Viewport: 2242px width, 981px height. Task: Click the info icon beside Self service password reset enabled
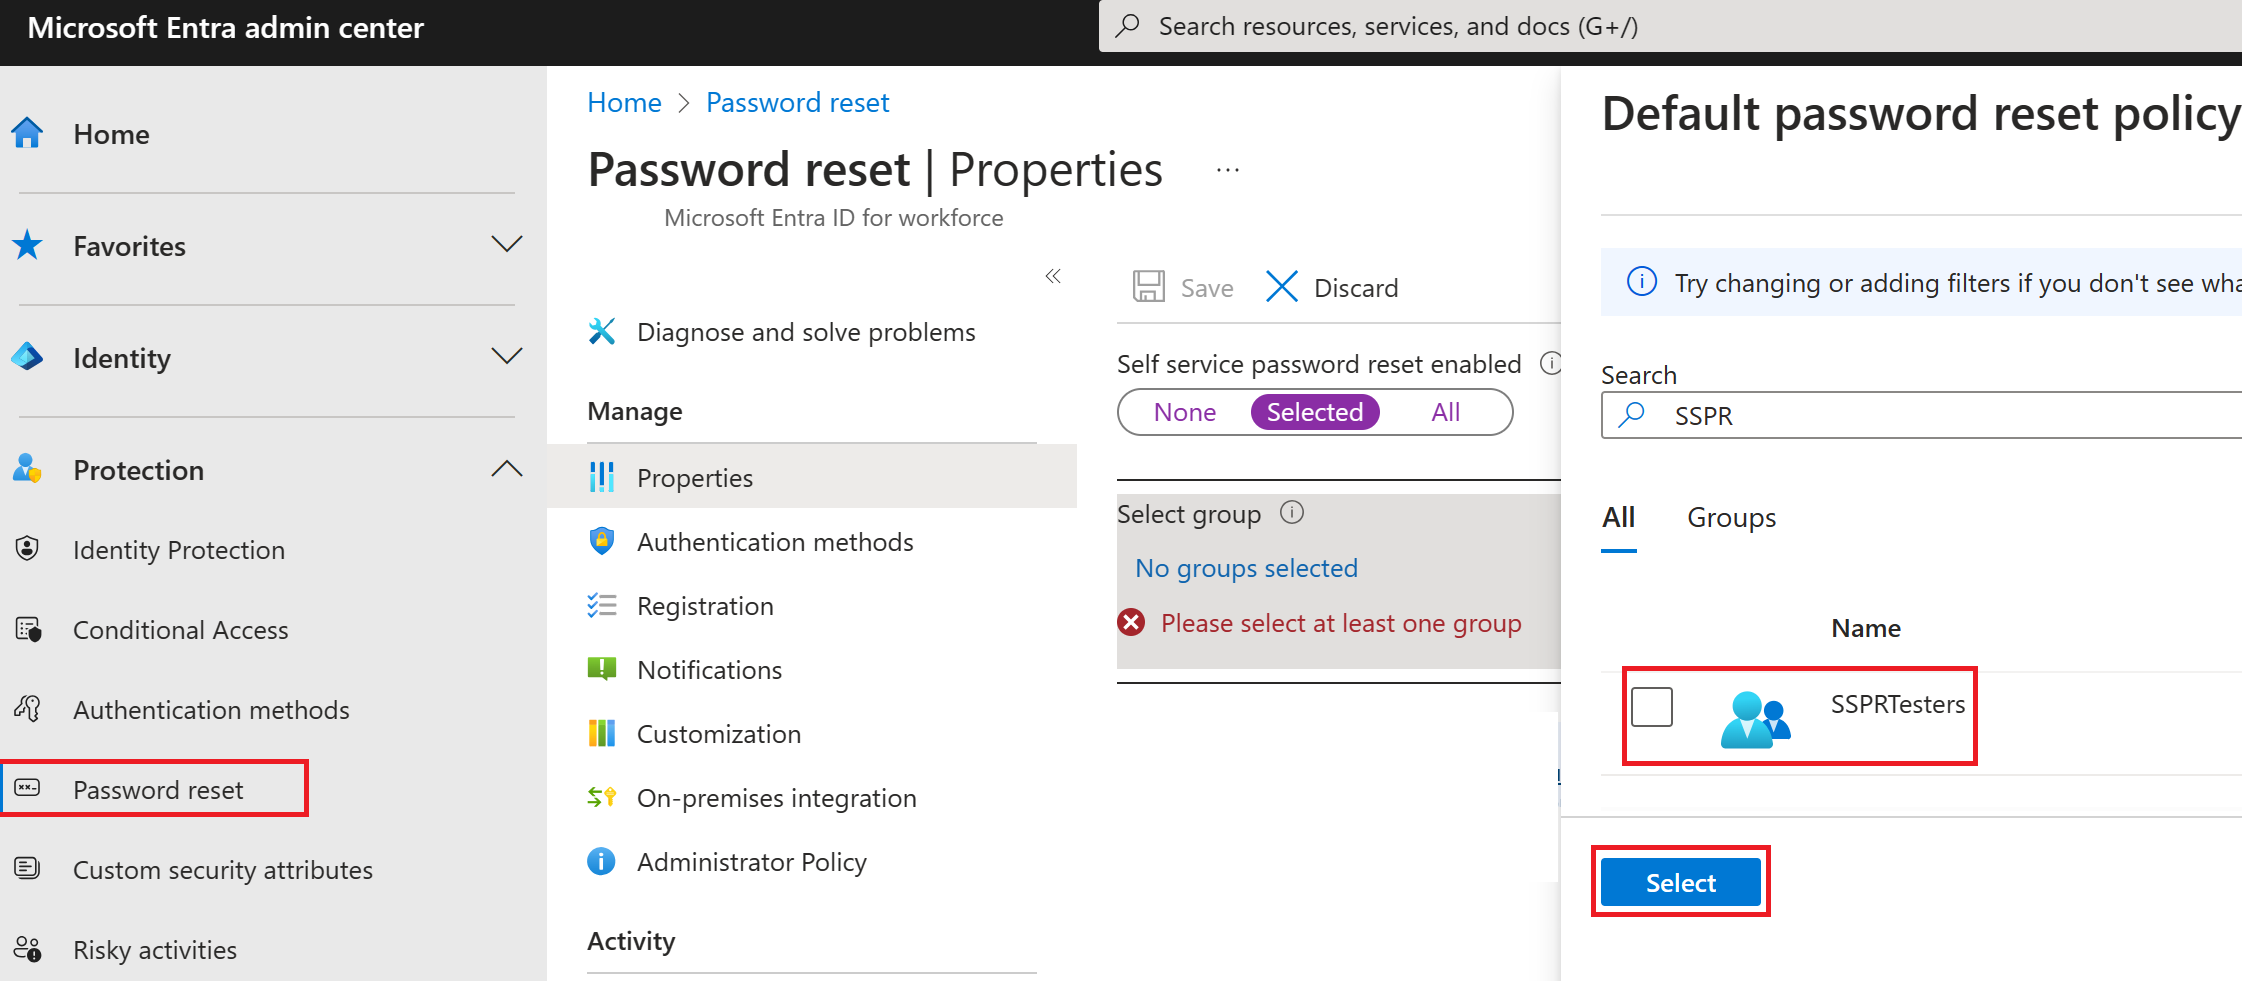(x=1551, y=363)
